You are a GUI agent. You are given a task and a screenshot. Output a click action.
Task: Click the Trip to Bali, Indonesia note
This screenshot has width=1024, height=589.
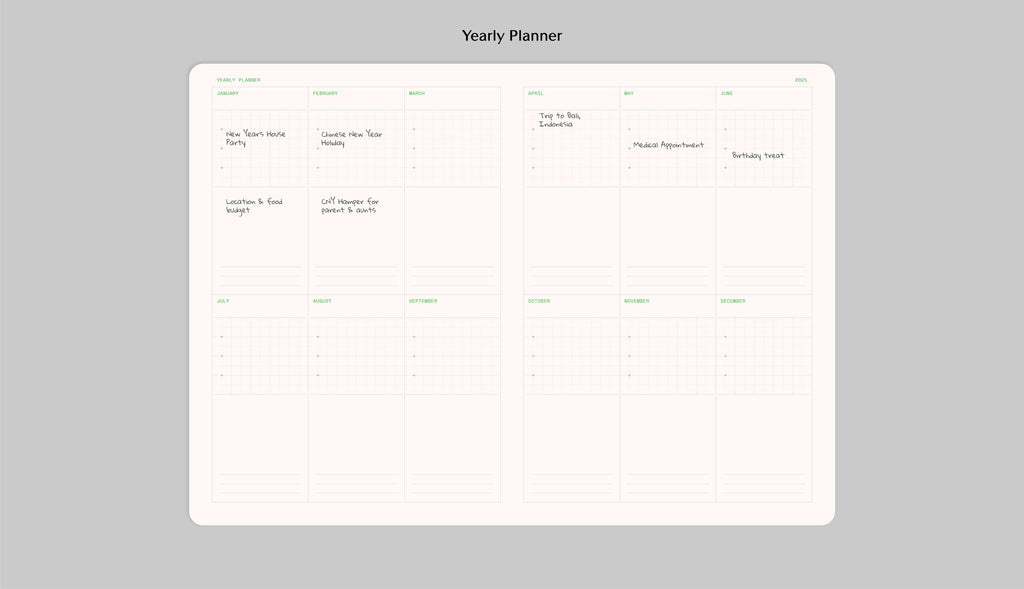[559, 120]
